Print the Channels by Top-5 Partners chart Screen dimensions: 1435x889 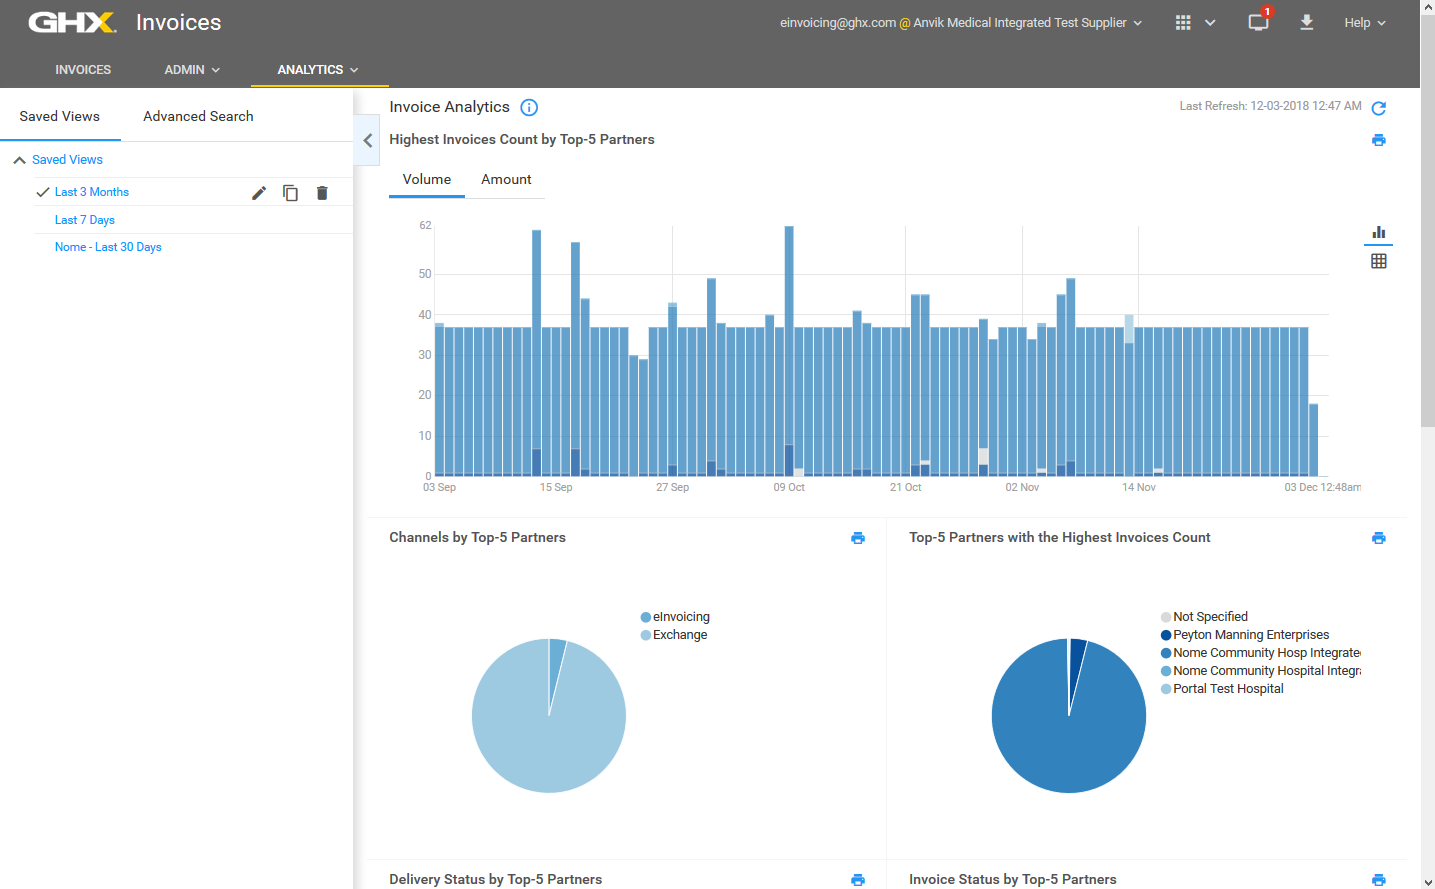click(x=857, y=538)
